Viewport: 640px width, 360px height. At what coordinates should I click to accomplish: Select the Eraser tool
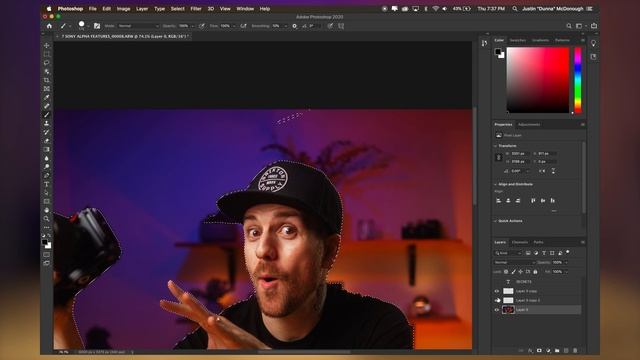47,141
